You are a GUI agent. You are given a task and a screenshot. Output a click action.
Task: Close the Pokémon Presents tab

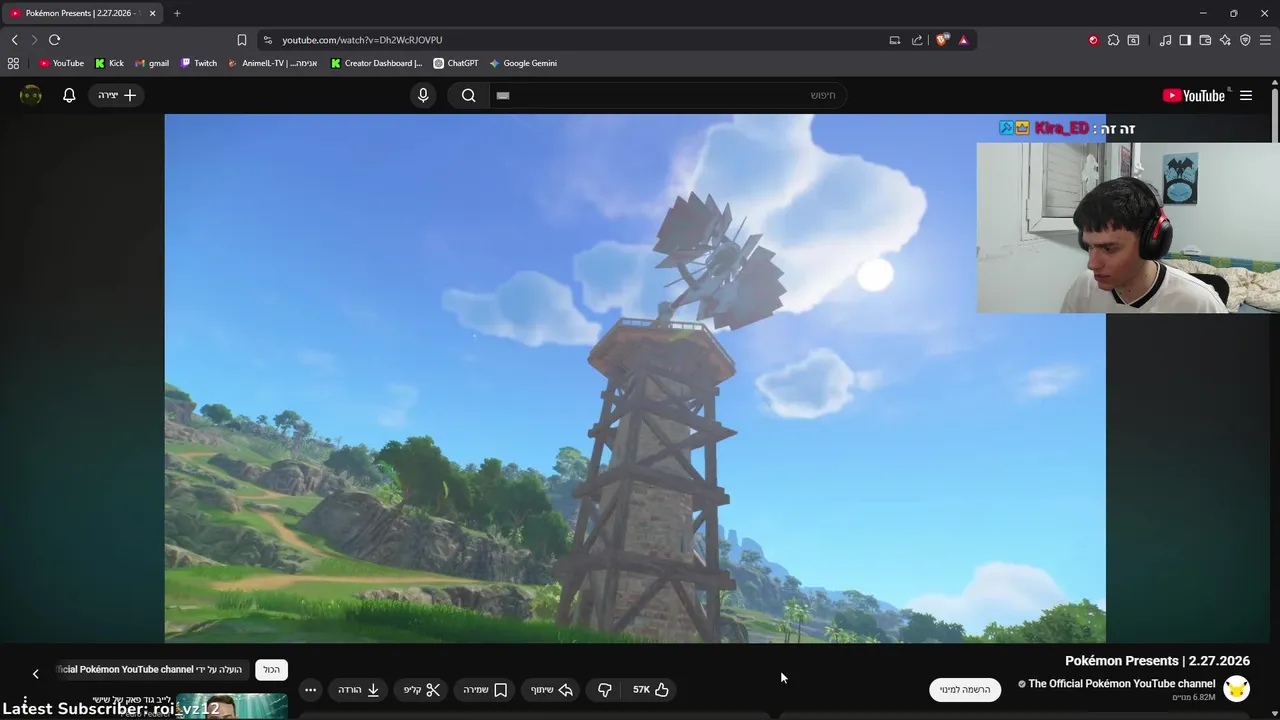tap(152, 13)
